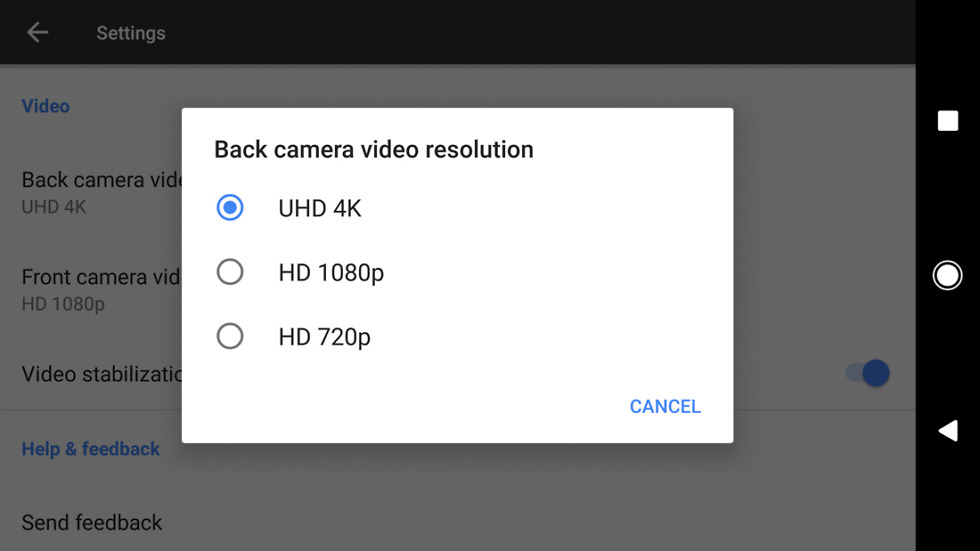This screenshot has height=551, width=980.
Task: Click the Settings title text
Action: pos(131,33)
